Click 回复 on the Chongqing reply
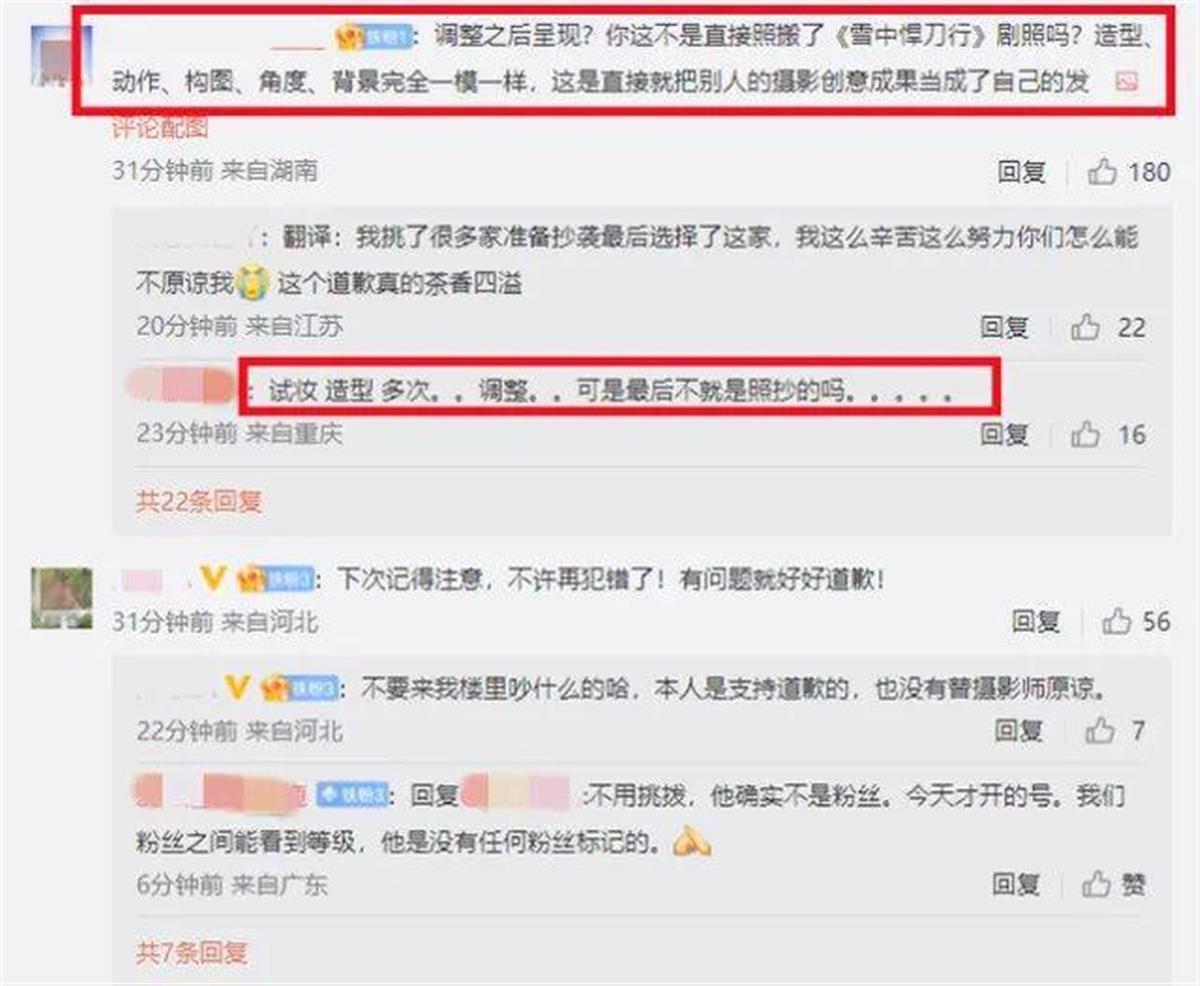Viewport: 1200px width, 986px height. point(1004,434)
